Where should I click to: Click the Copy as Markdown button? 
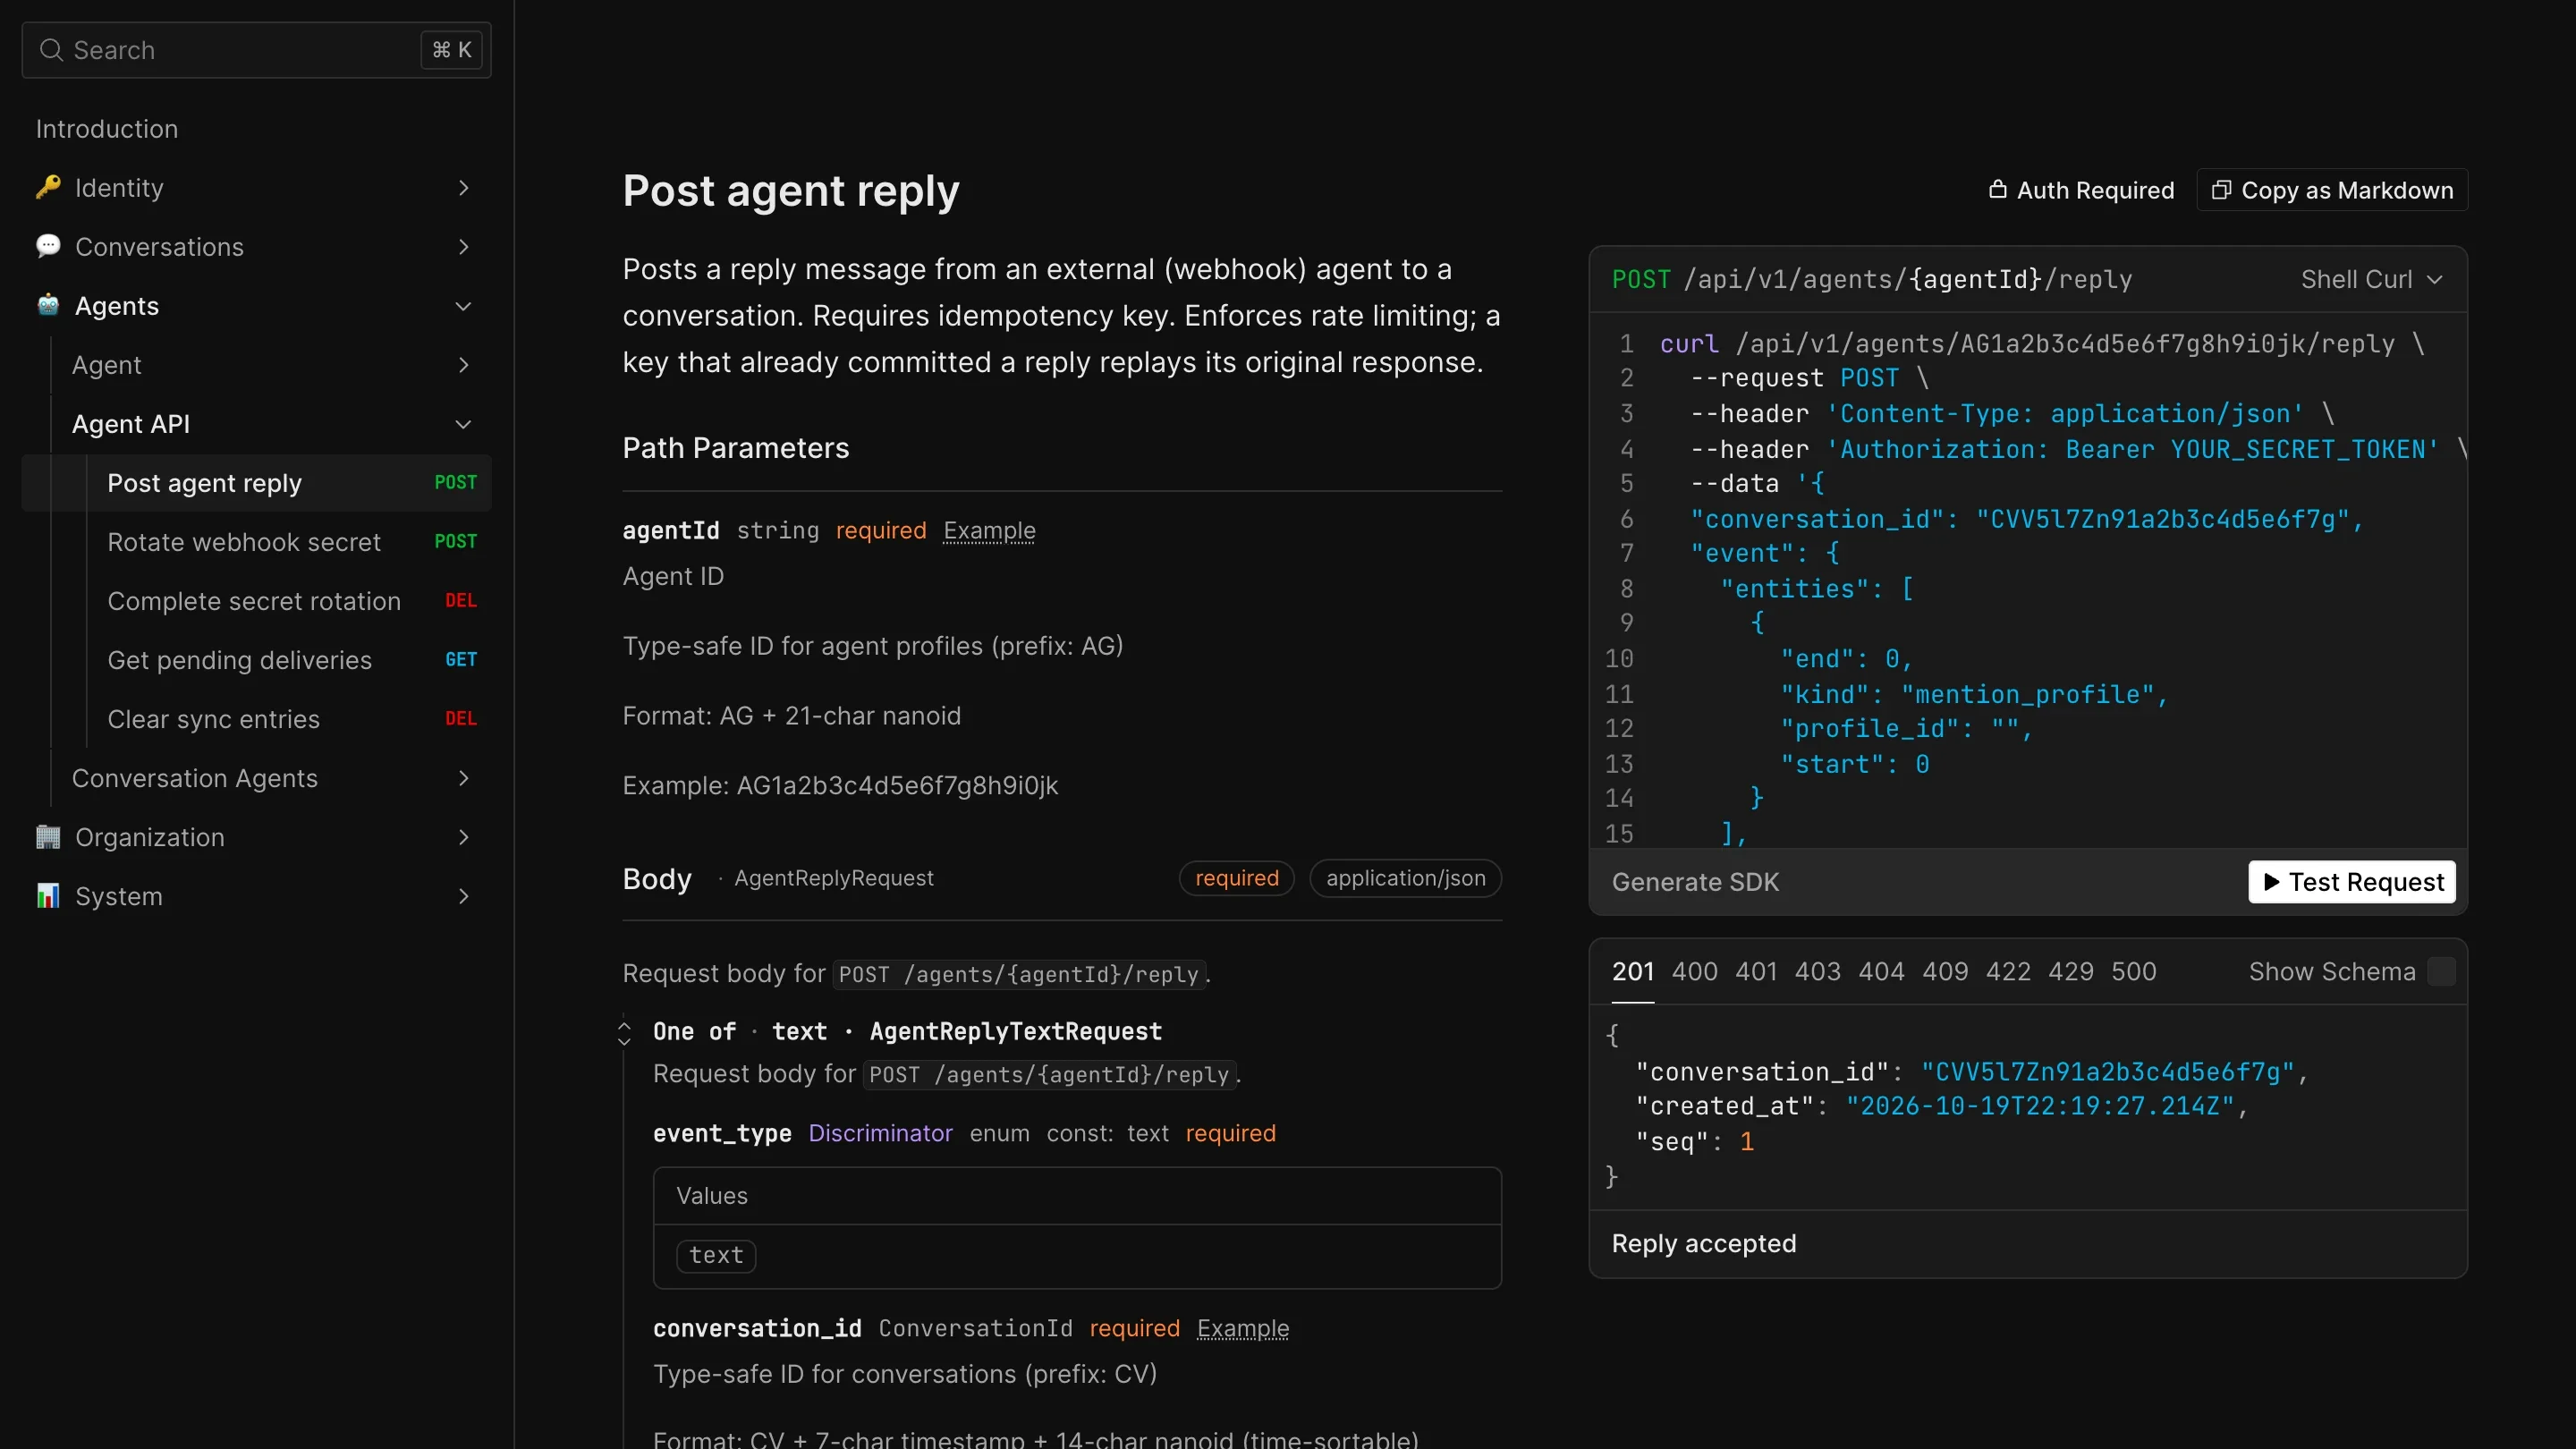coord(2332,190)
